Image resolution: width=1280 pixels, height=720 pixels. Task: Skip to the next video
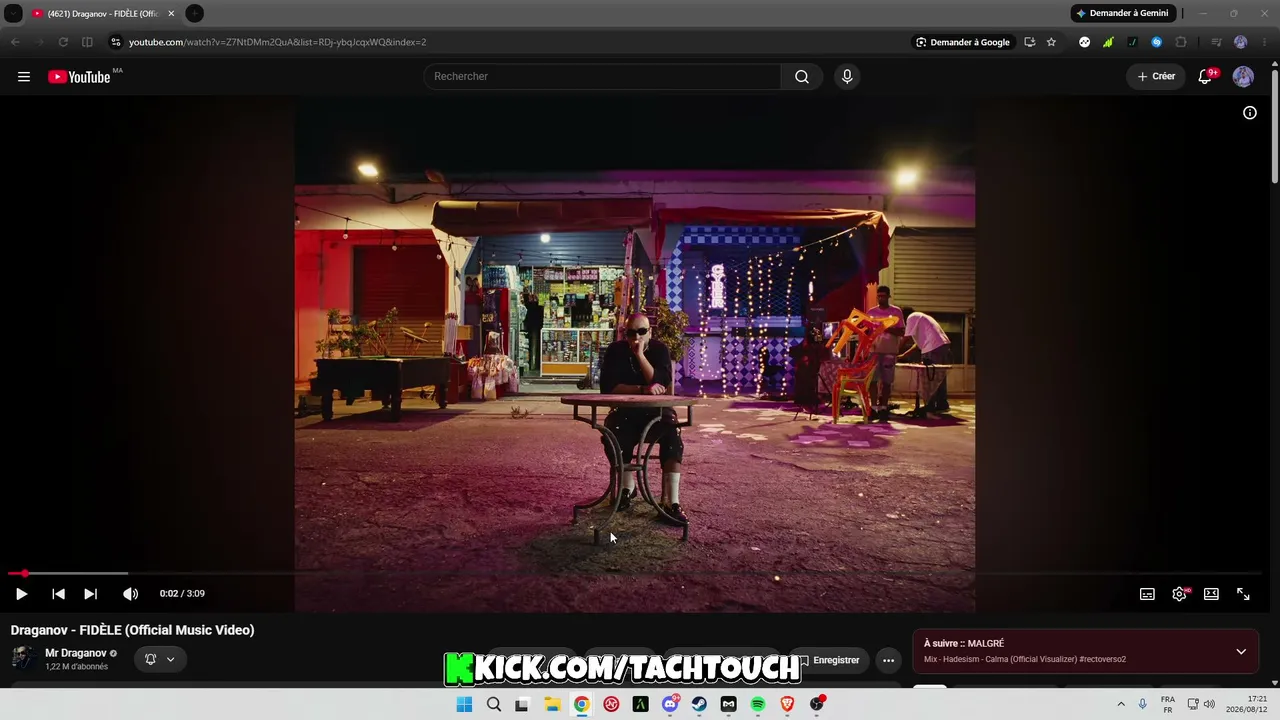coord(90,594)
